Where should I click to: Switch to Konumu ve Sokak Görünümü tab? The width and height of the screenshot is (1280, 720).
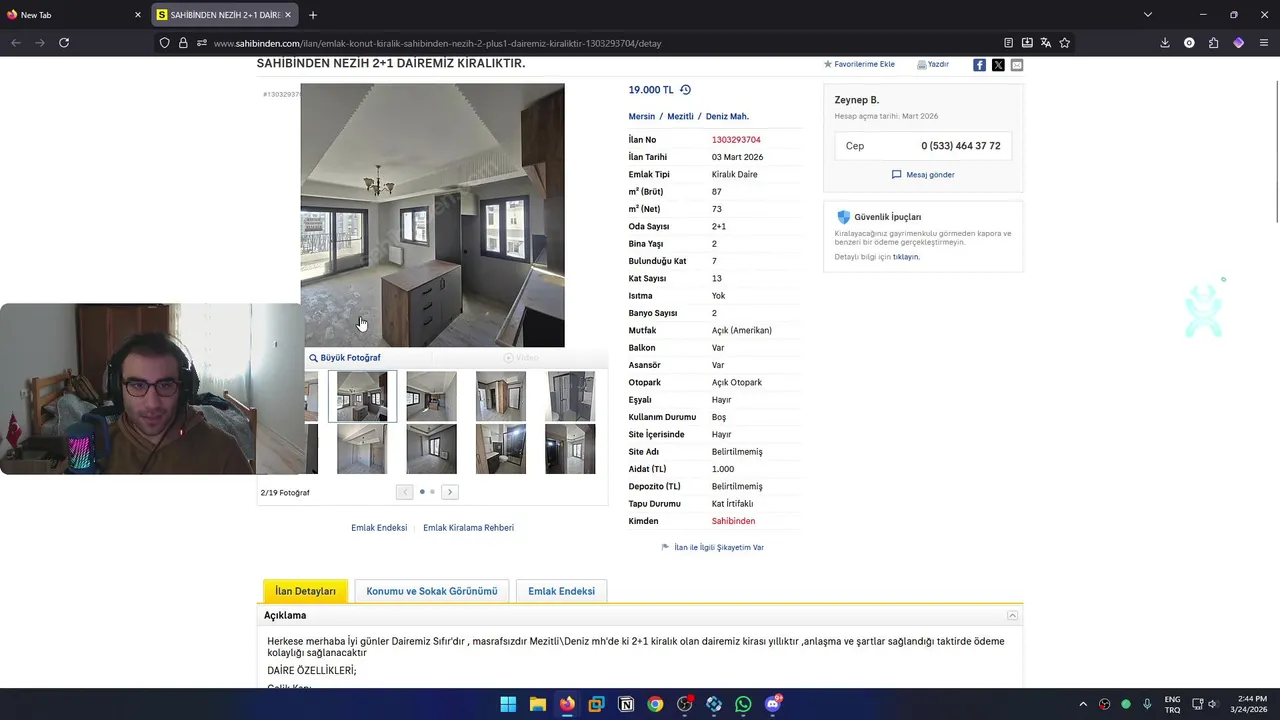pyautogui.click(x=432, y=591)
